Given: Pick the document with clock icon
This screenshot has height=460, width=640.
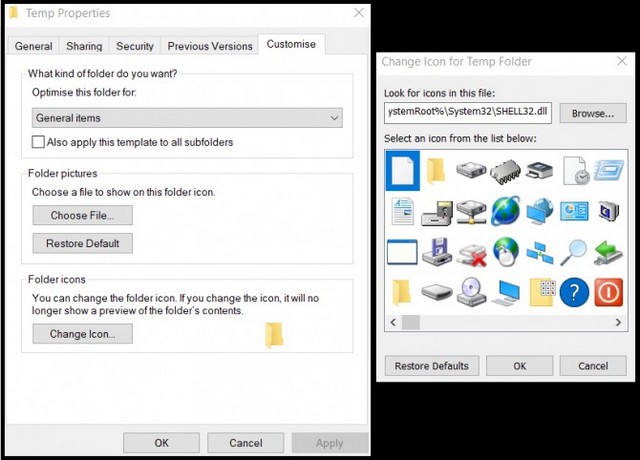Looking at the screenshot, I should coord(576,171).
